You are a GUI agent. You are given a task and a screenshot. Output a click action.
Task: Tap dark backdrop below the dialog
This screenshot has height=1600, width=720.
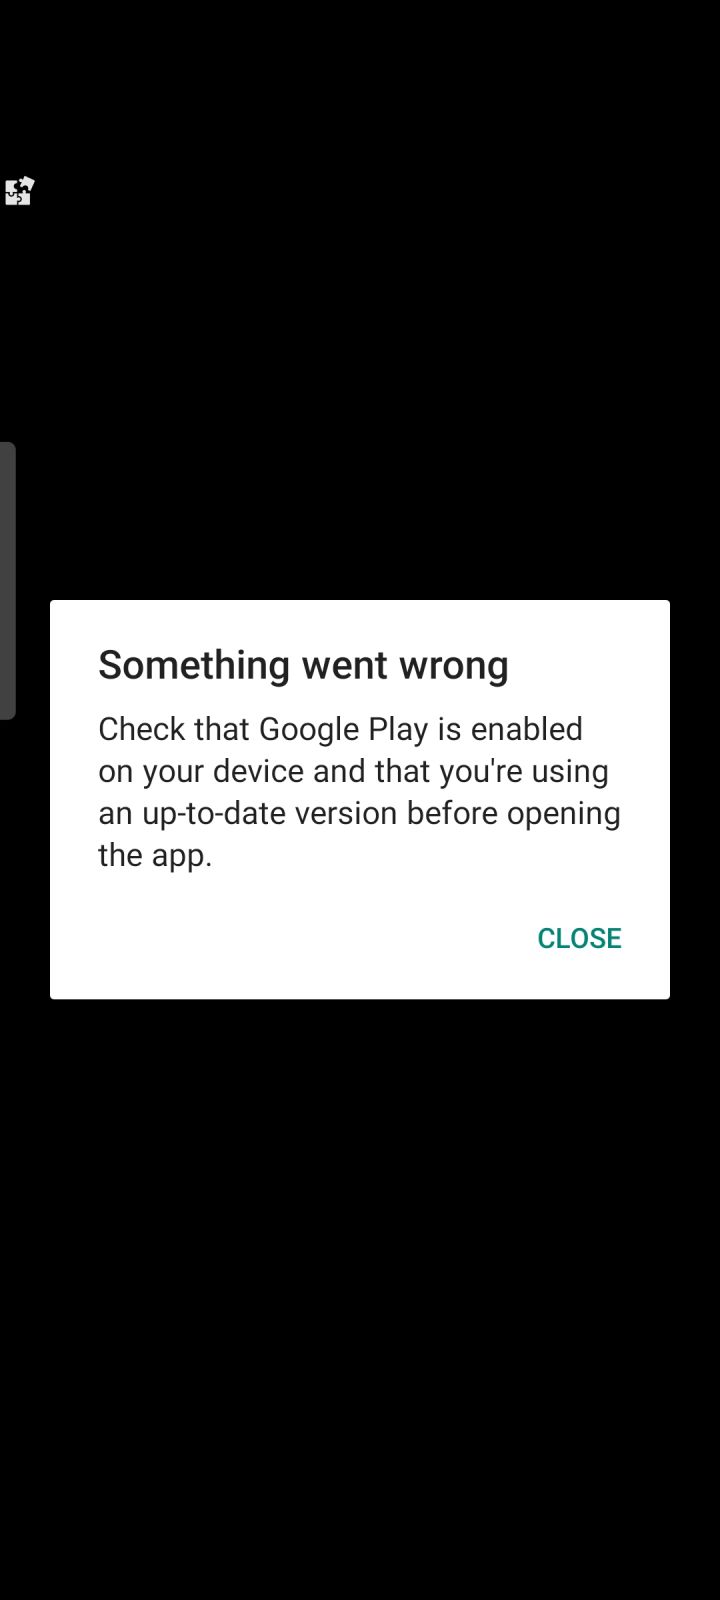coord(360,1300)
